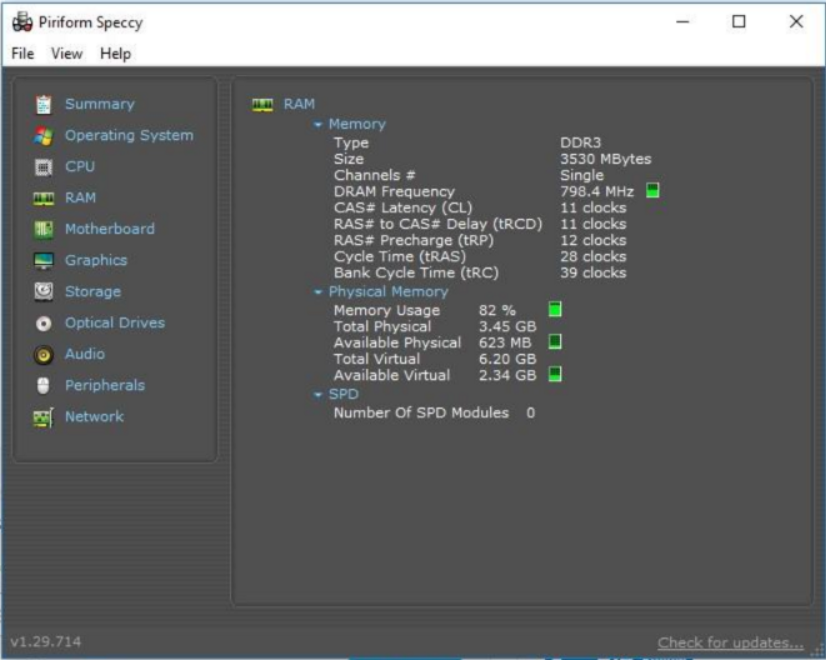Collapse the Memory section arrow
The height and width of the screenshot is (660, 826).
click(318, 125)
